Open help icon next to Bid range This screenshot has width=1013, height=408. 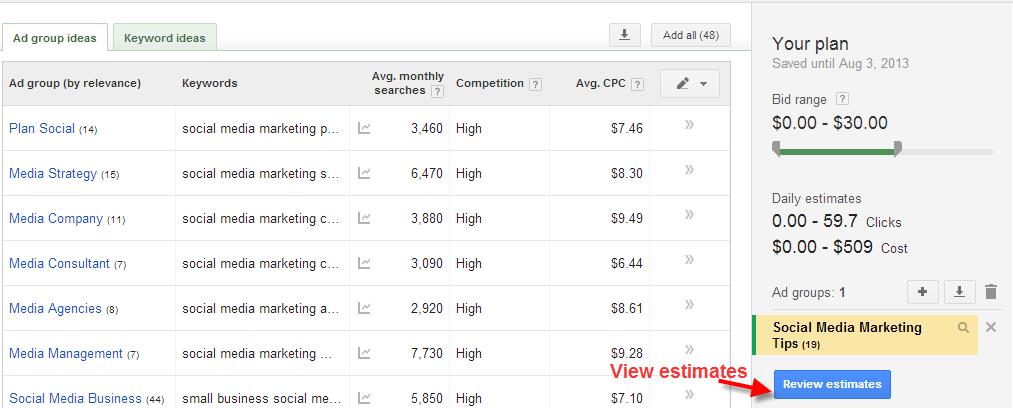pos(842,99)
